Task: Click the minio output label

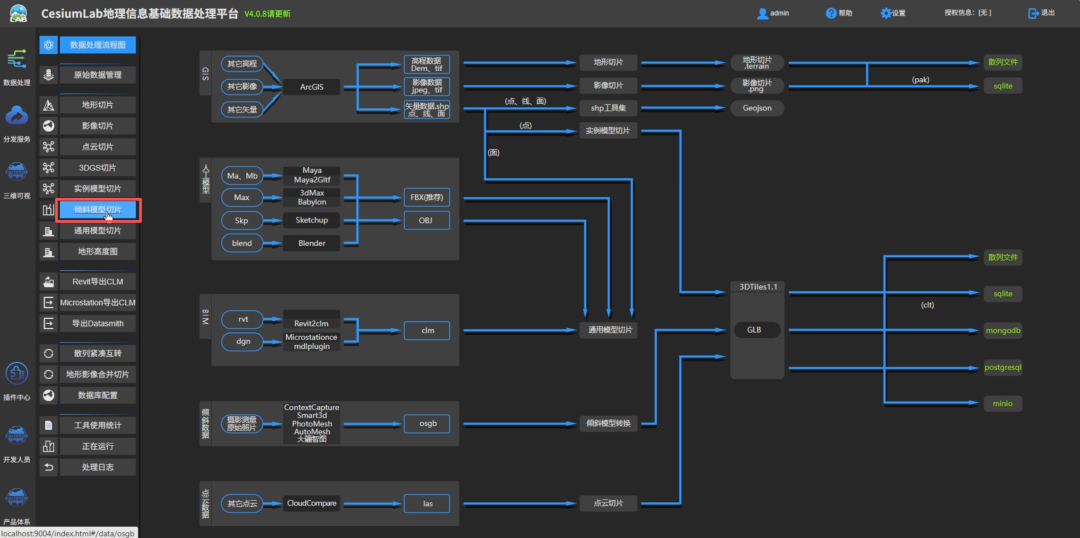Action: pyautogui.click(x=1003, y=404)
